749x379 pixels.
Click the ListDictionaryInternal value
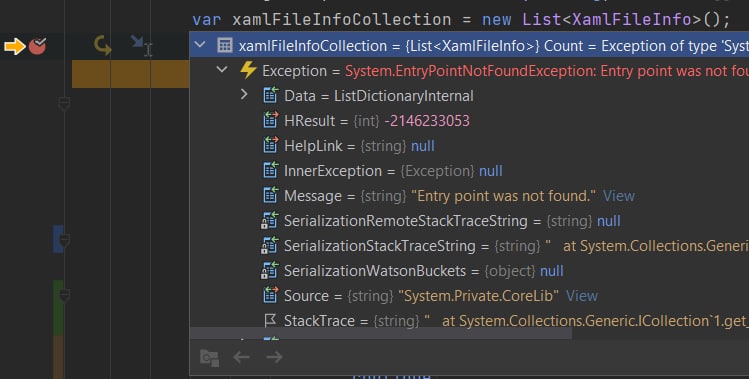pos(404,96)
